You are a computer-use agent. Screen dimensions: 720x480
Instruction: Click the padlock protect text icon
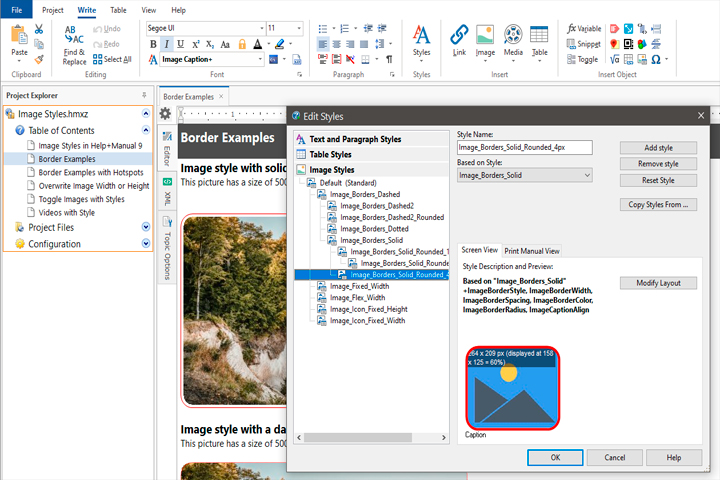tap(242, 44)
